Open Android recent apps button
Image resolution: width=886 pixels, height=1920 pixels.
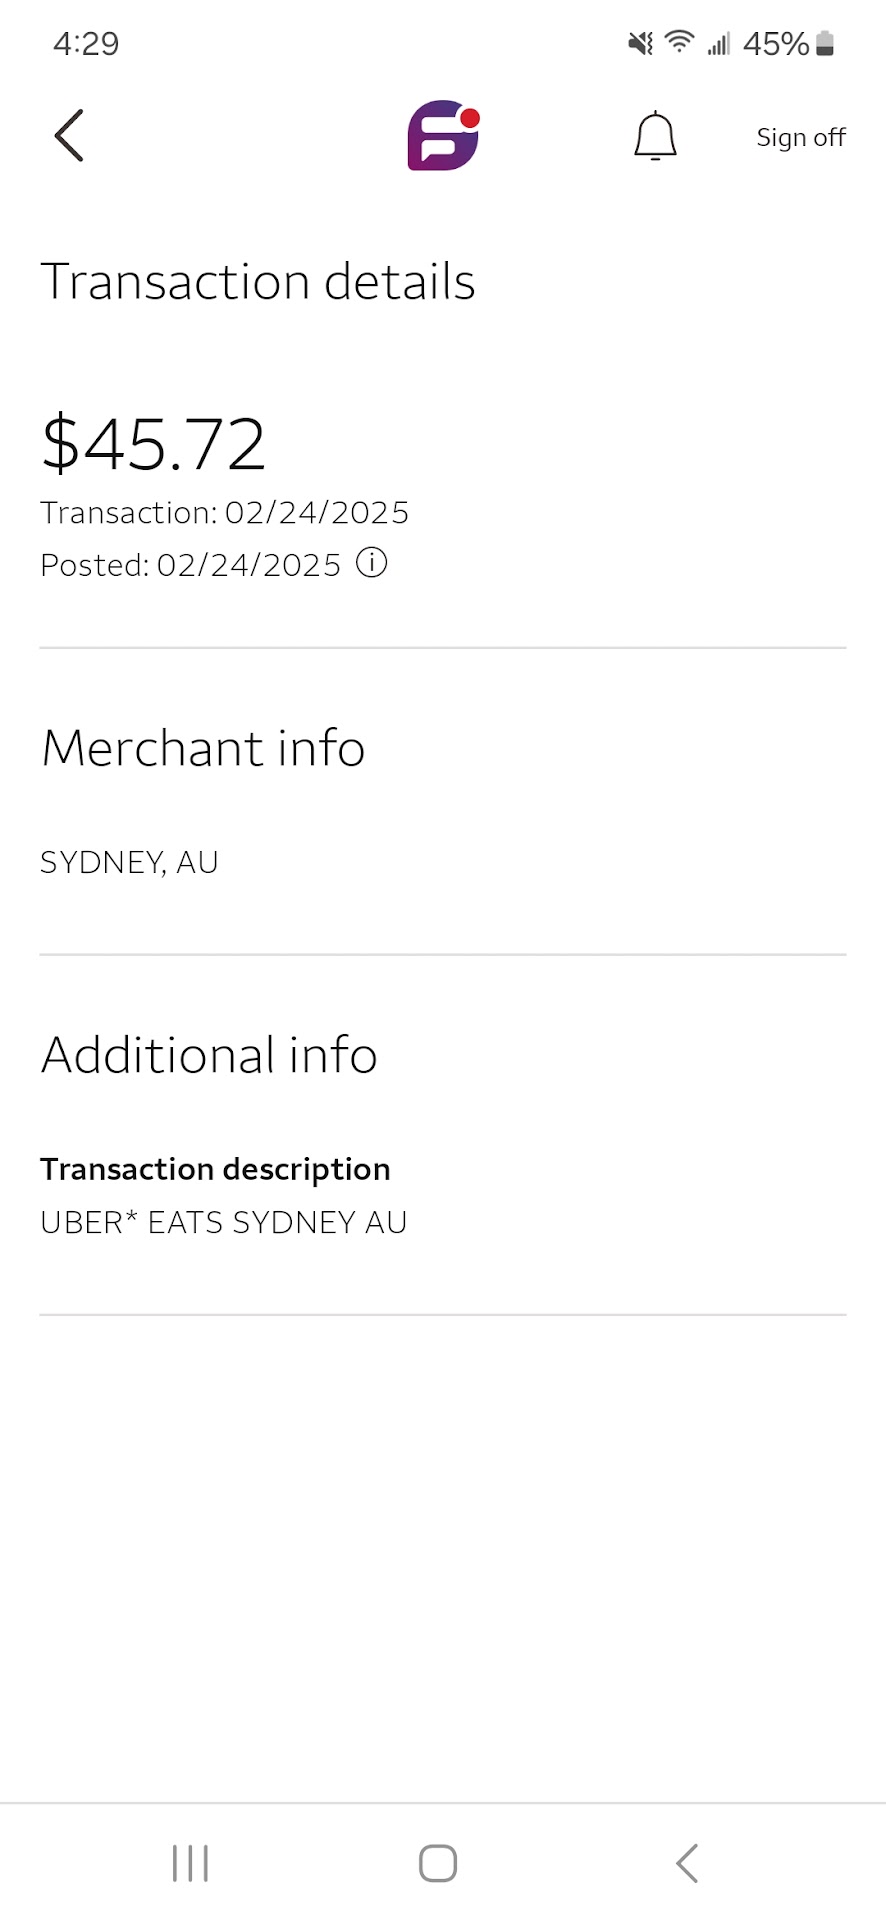[190, 1863]
